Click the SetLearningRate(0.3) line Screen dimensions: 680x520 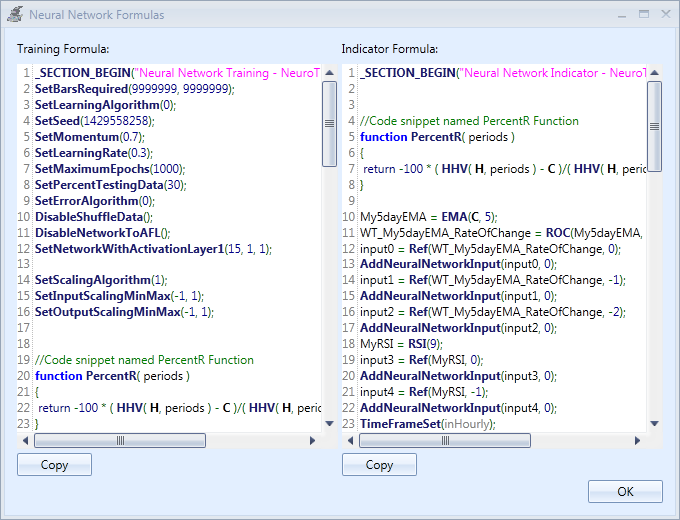tap(94, 153)
